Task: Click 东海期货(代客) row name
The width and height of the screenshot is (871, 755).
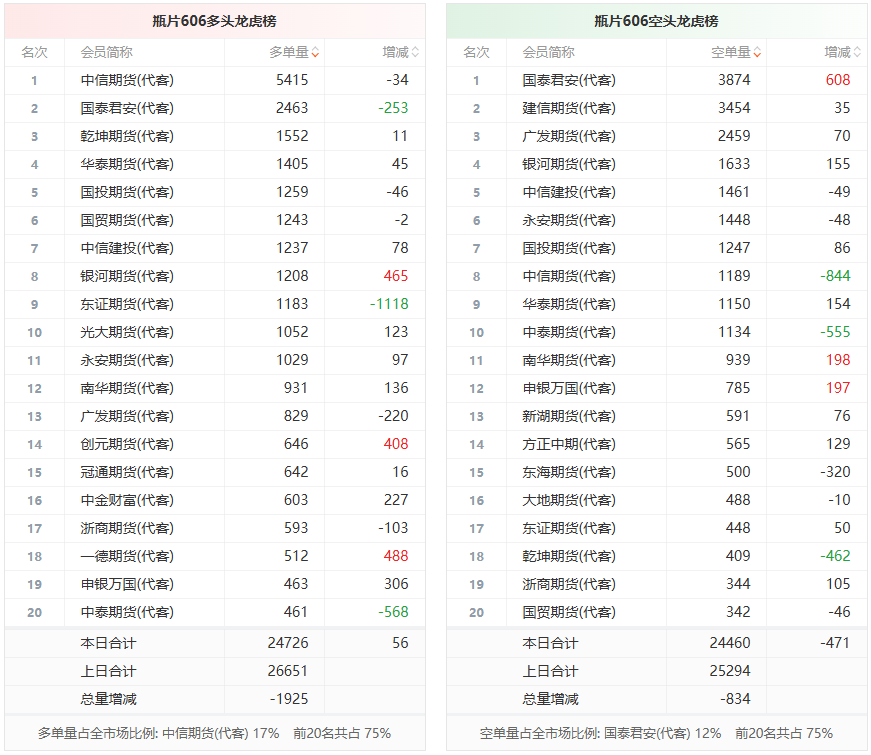Action: pyautogui.click(x=569, y=472)
